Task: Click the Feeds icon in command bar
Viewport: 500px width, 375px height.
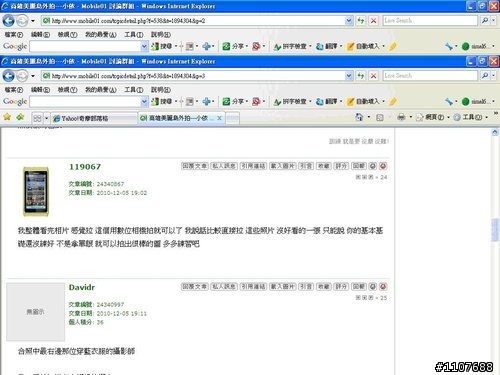Action: [x=380, y=117]
